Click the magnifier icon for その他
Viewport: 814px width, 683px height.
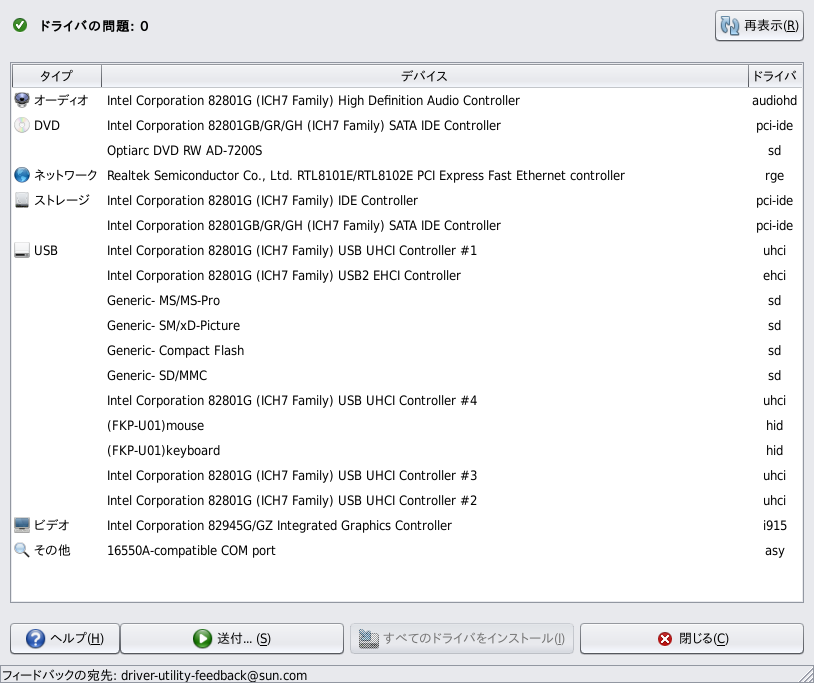(22, 550)
